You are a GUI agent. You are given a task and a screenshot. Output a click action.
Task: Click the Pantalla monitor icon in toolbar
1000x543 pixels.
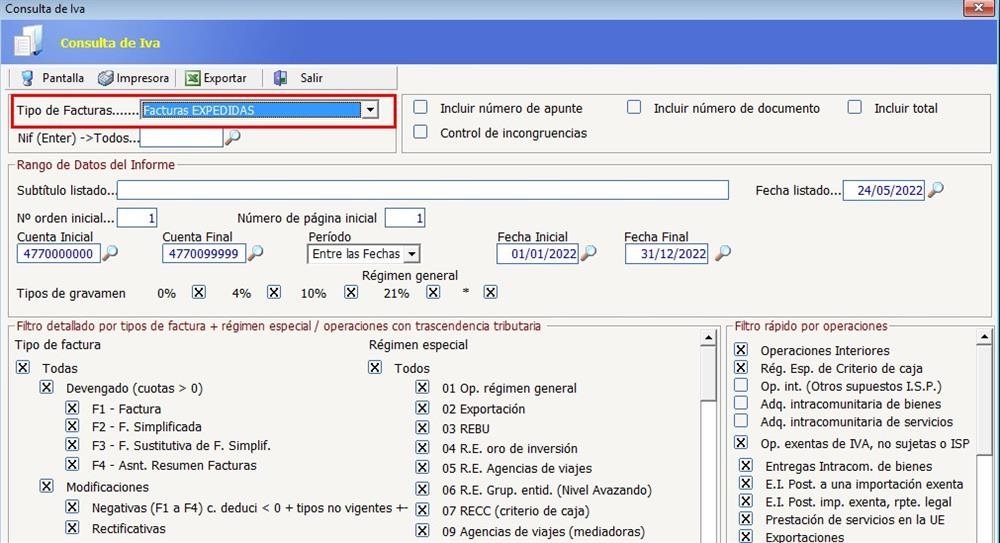pos(25,78)
